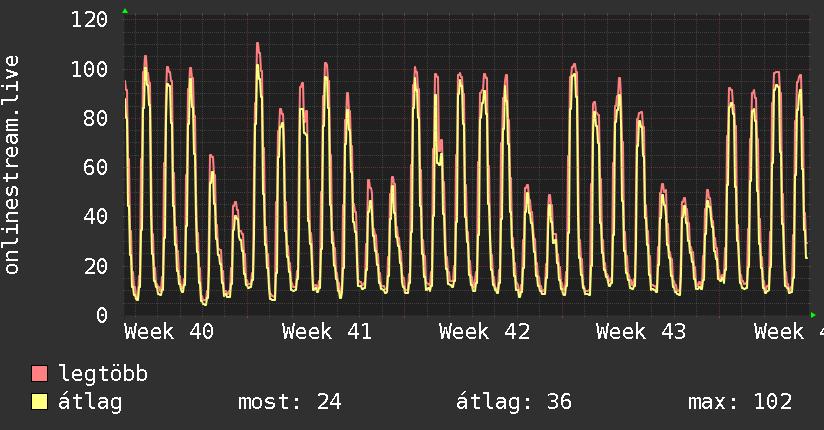The width and height of the screenshot is (824, 430).
Task: Click the green arrow atop the y-axis
Action: (125, 11)
